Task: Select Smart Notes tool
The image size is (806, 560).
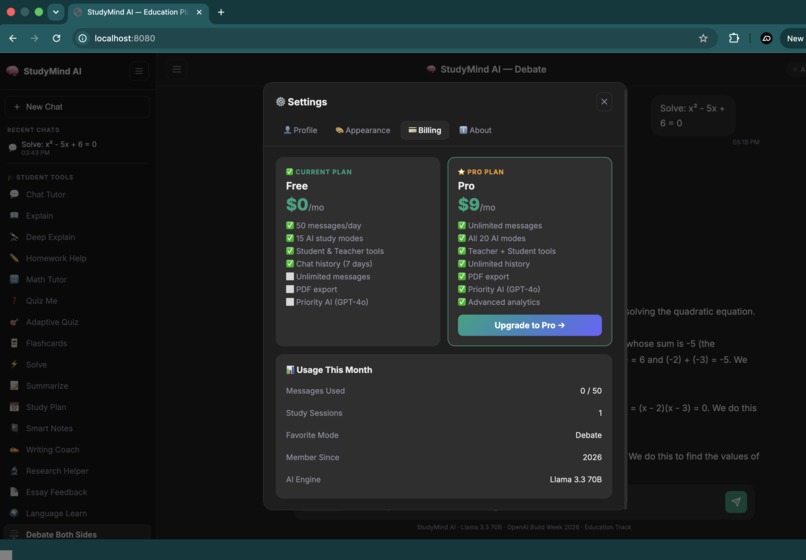Action: pos(77,428)
